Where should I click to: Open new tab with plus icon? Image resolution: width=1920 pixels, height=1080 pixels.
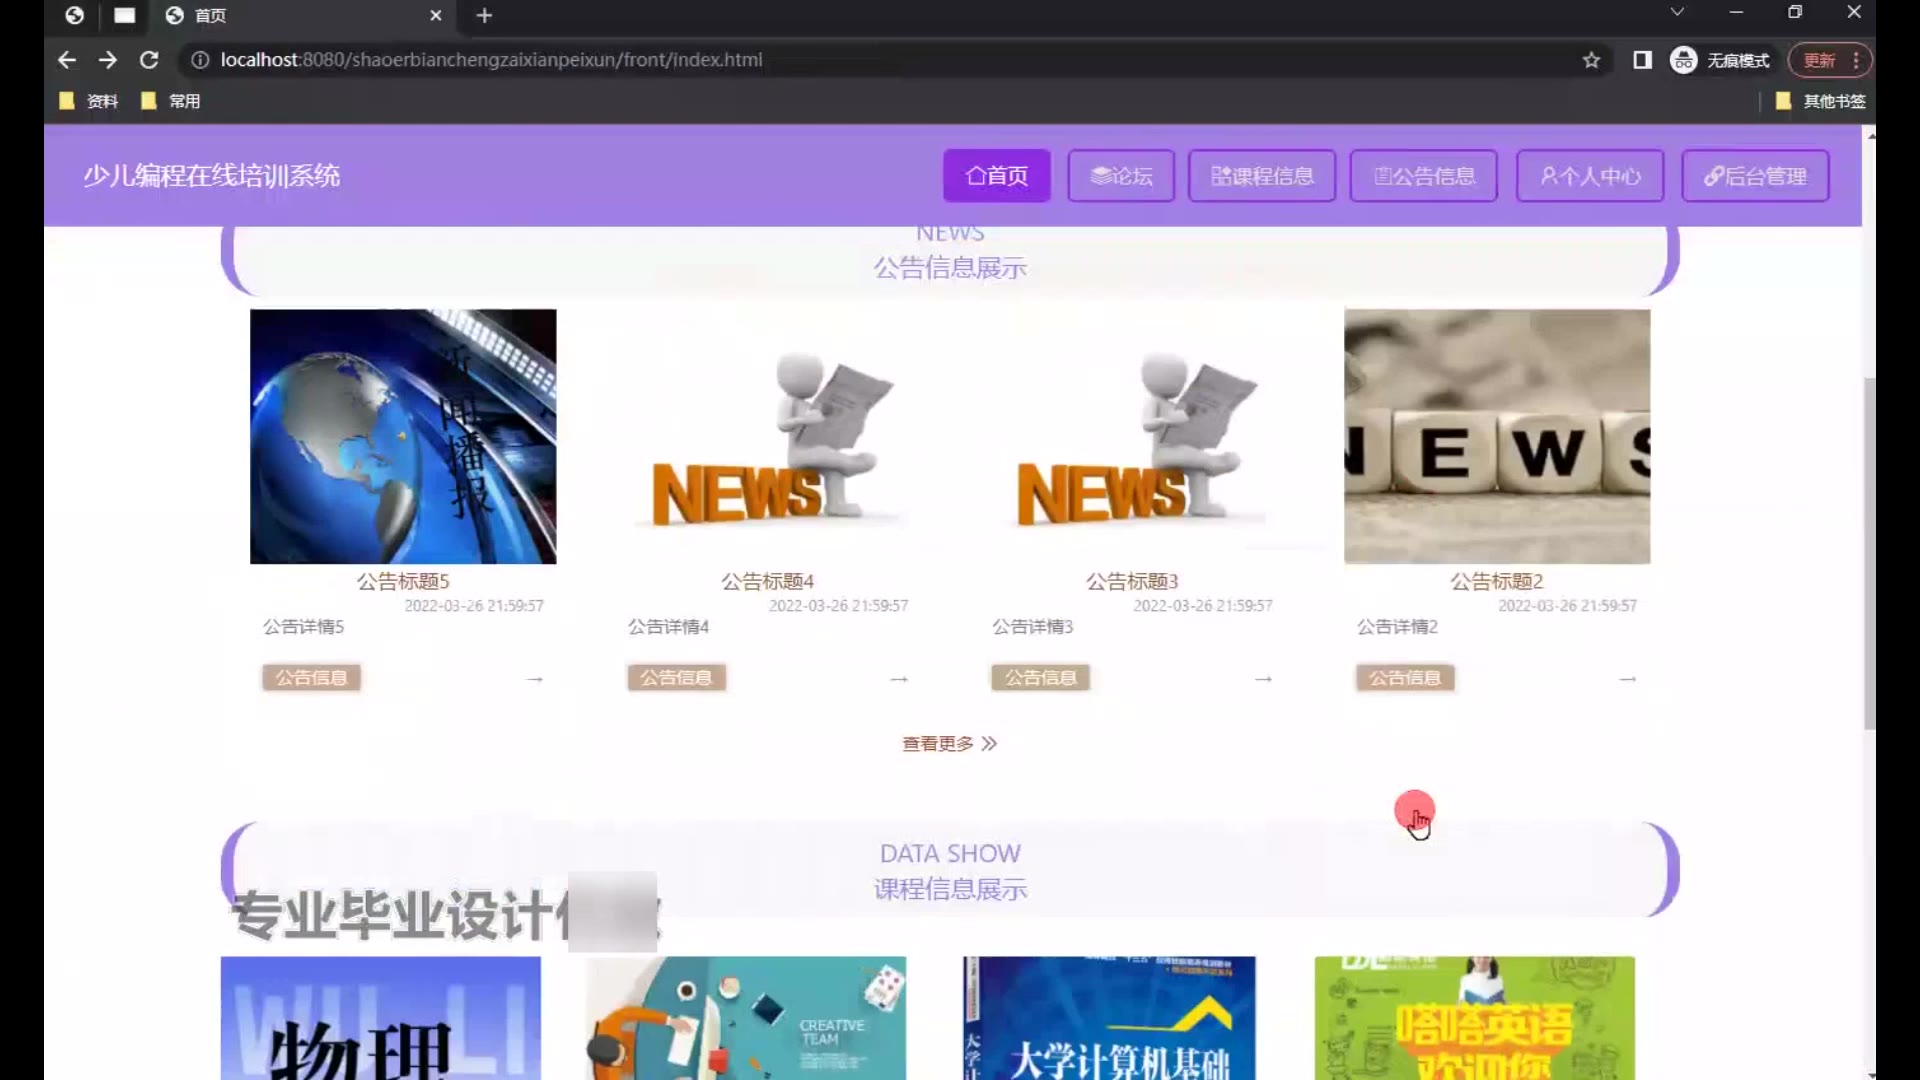(484, 15)
